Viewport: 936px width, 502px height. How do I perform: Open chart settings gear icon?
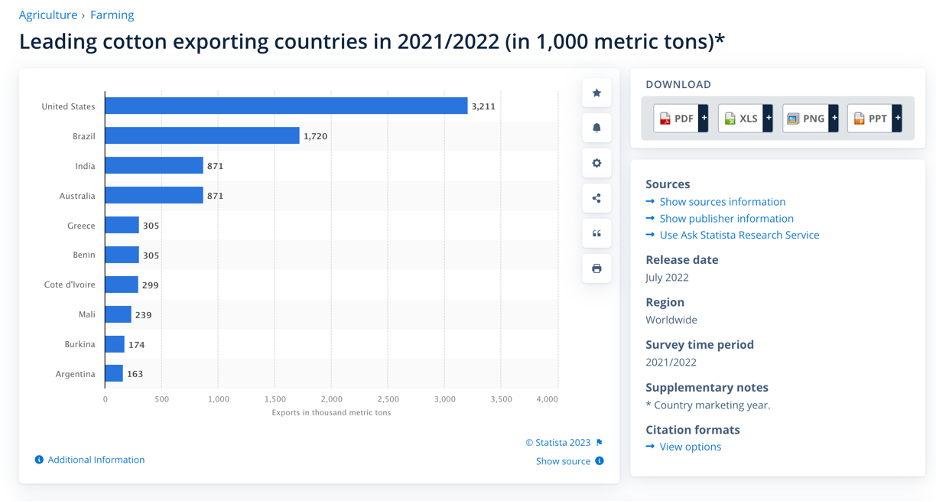pyautogui.click(x=597, y=163)
